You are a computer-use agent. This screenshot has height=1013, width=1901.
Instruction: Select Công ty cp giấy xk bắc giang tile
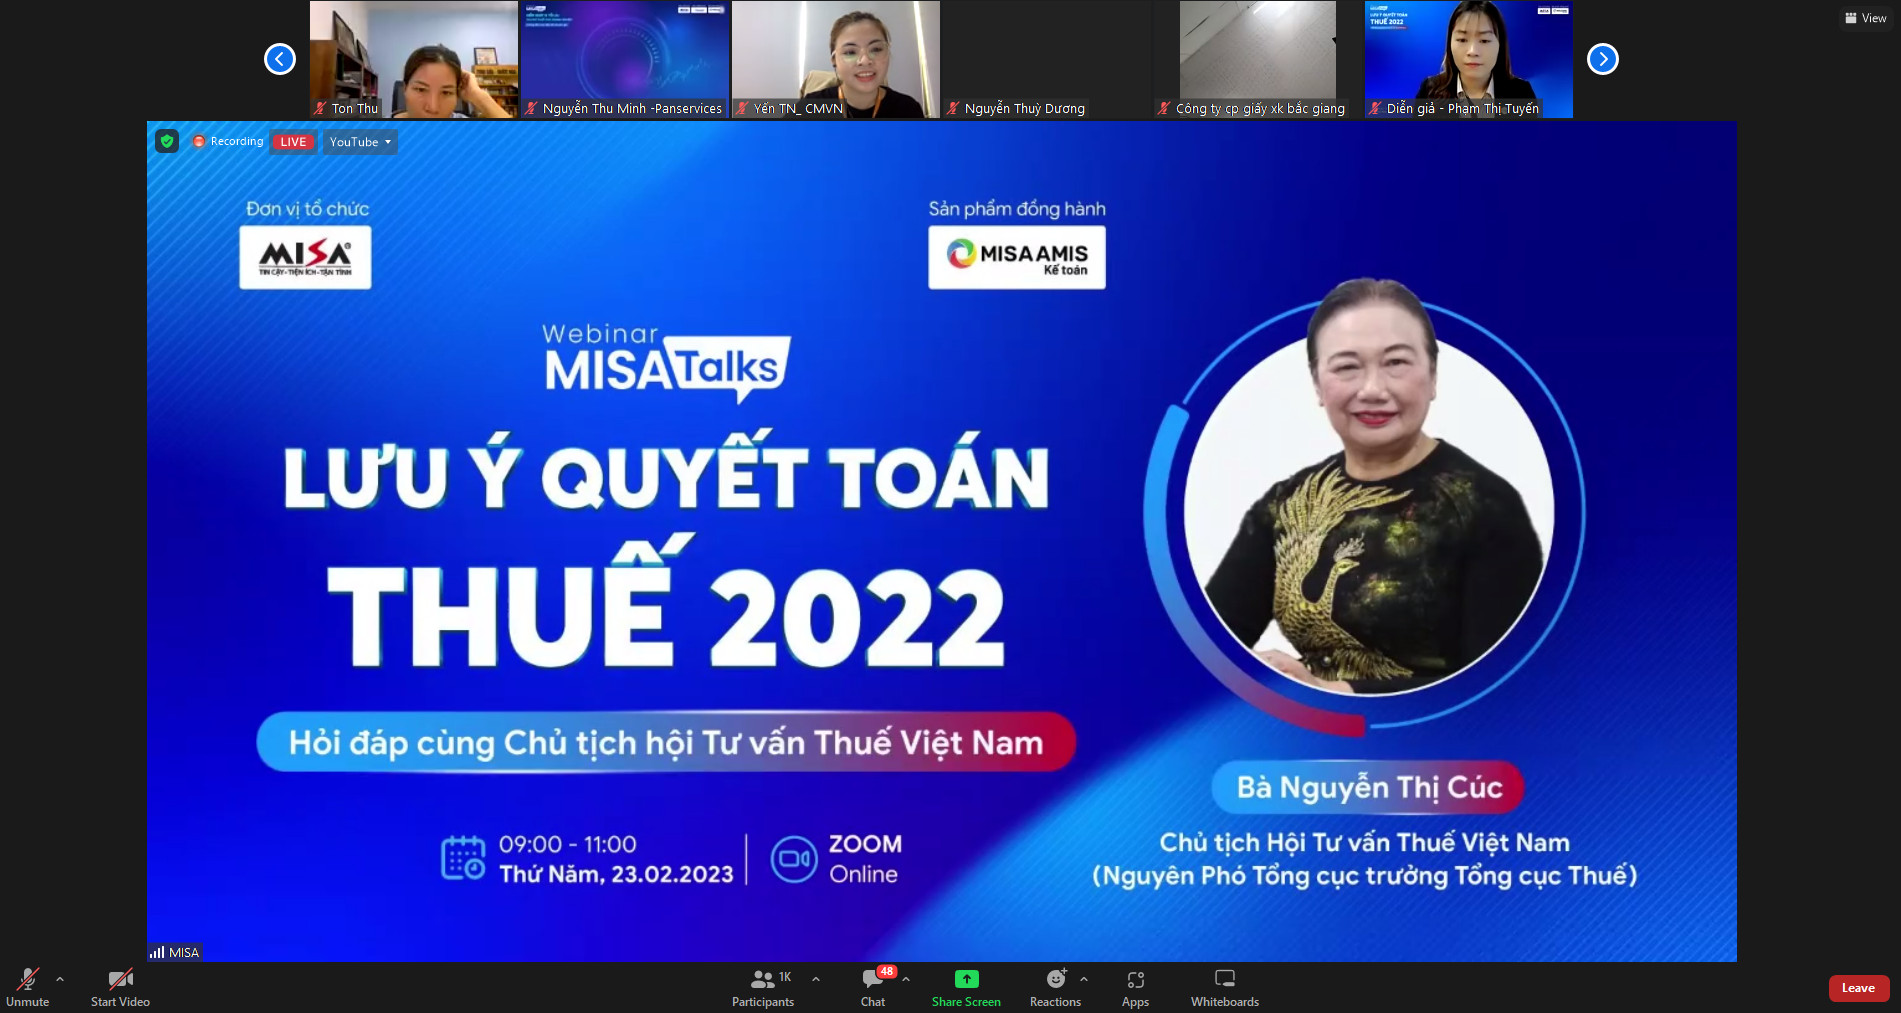tap(1258, 59)
